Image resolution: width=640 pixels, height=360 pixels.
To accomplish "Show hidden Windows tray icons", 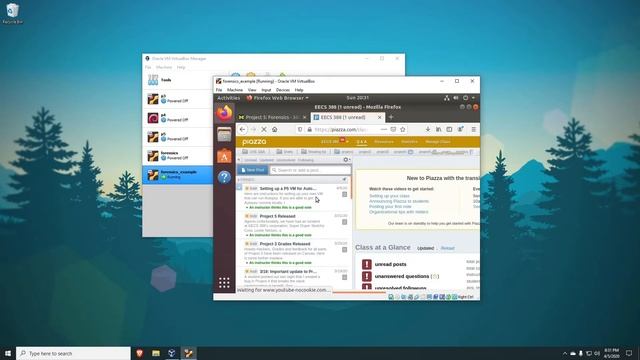I will 565,353.
